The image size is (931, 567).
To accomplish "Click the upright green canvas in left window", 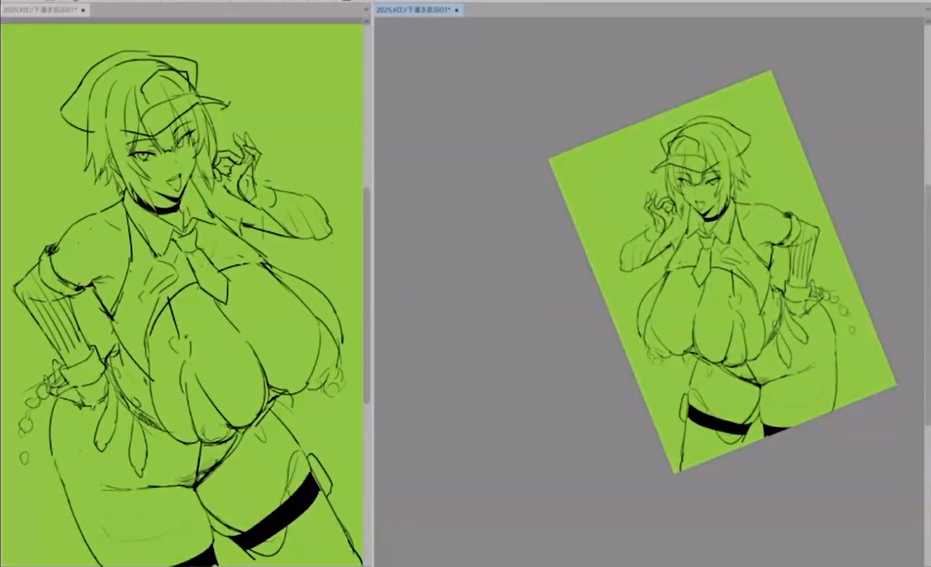I will [182, 295].
